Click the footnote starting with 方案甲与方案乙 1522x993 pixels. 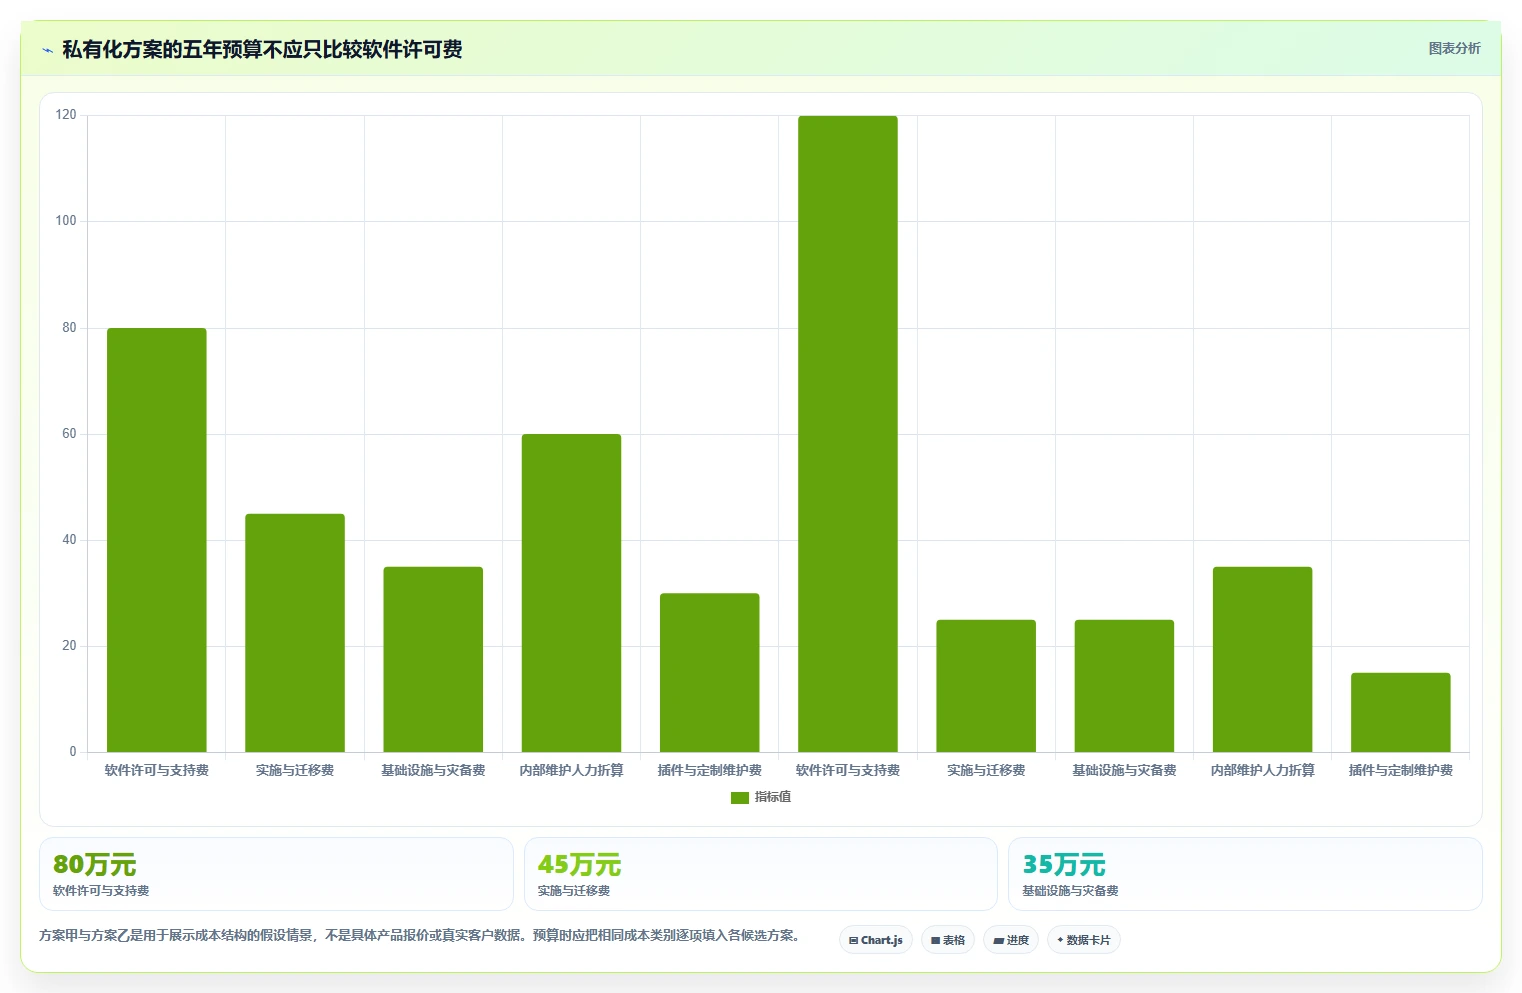(x=419, y=936)
